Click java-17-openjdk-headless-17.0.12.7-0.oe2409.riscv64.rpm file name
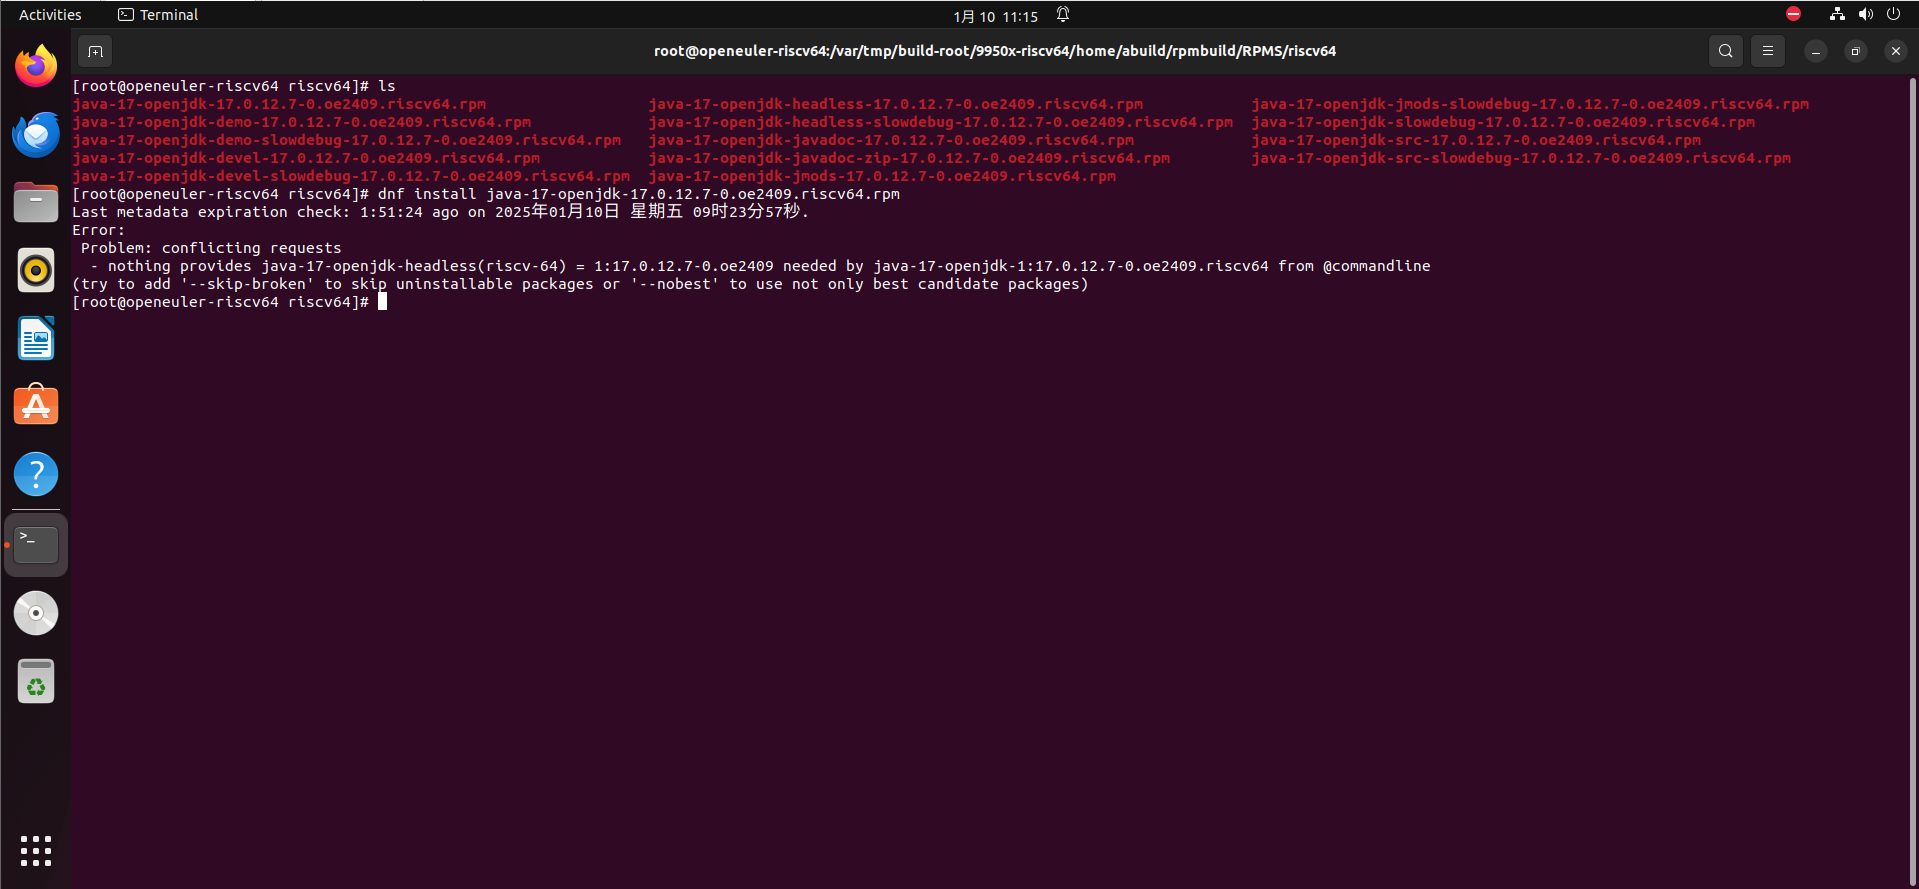 [x=896, y=104]
